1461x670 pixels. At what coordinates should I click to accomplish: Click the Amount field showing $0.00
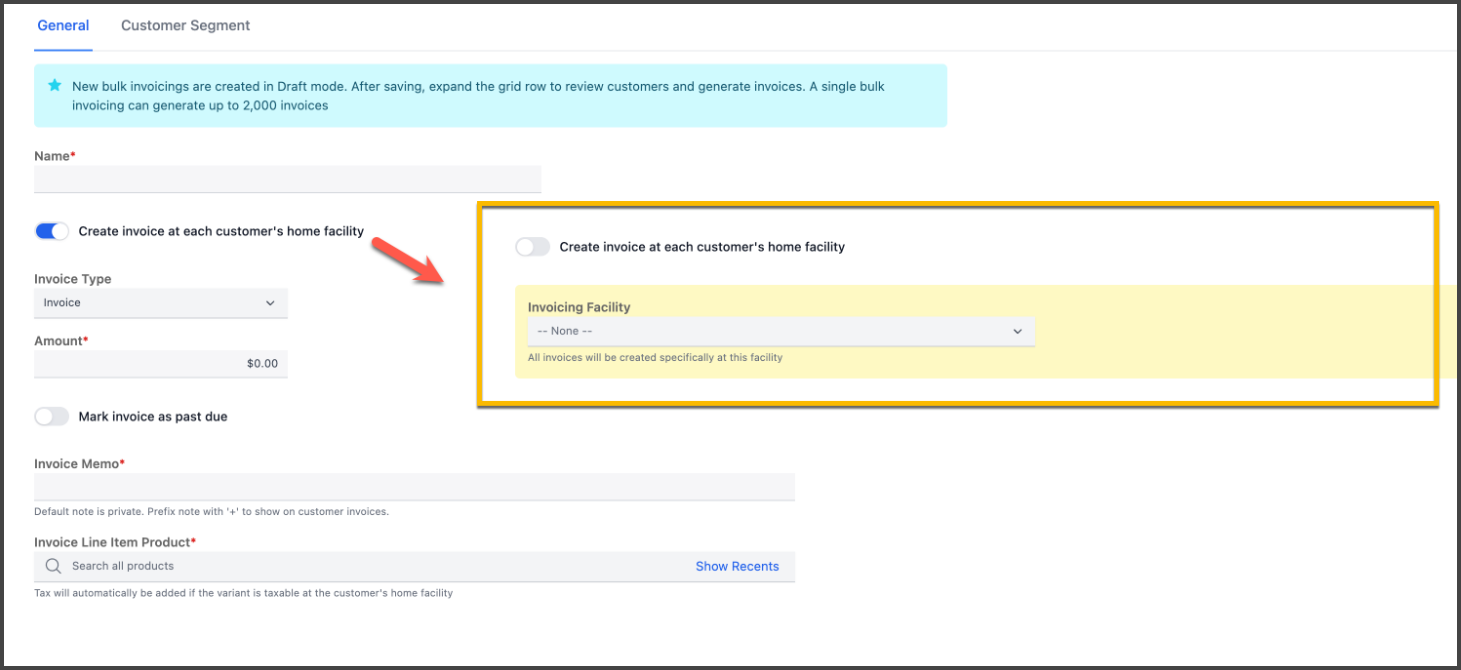[x=160, y=364]
